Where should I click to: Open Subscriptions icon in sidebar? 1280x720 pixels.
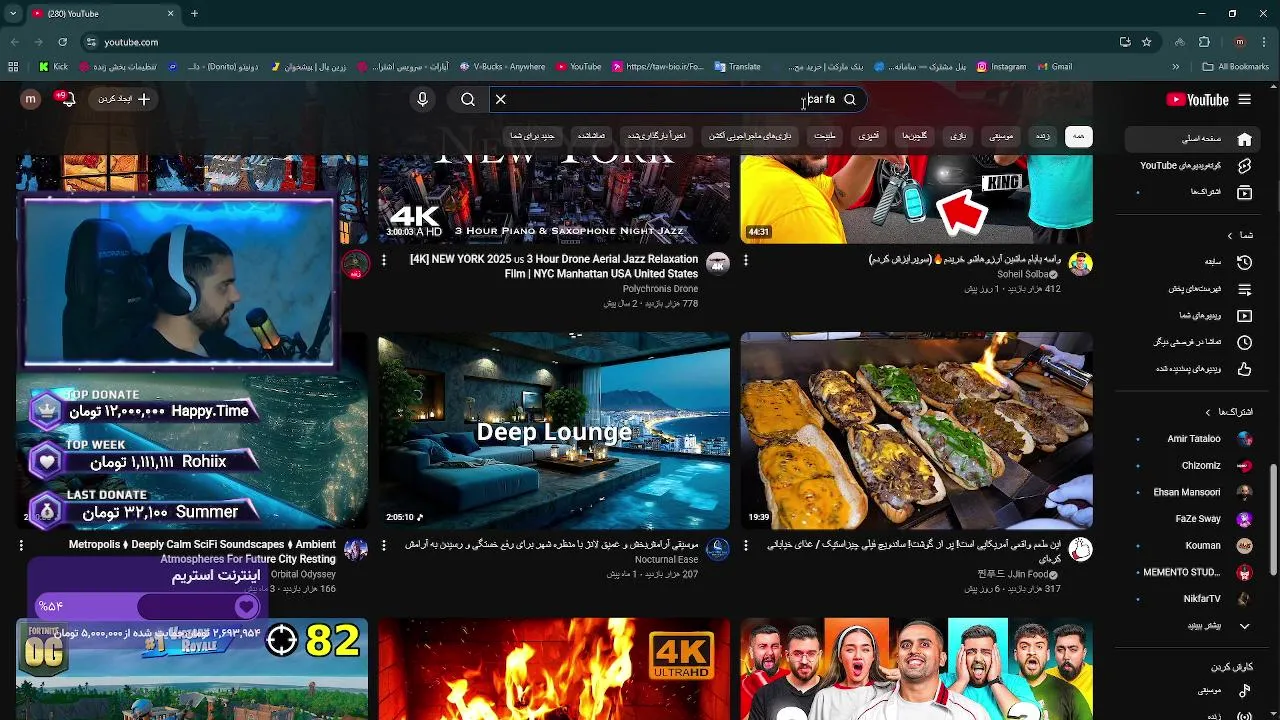click(1244, 191)
